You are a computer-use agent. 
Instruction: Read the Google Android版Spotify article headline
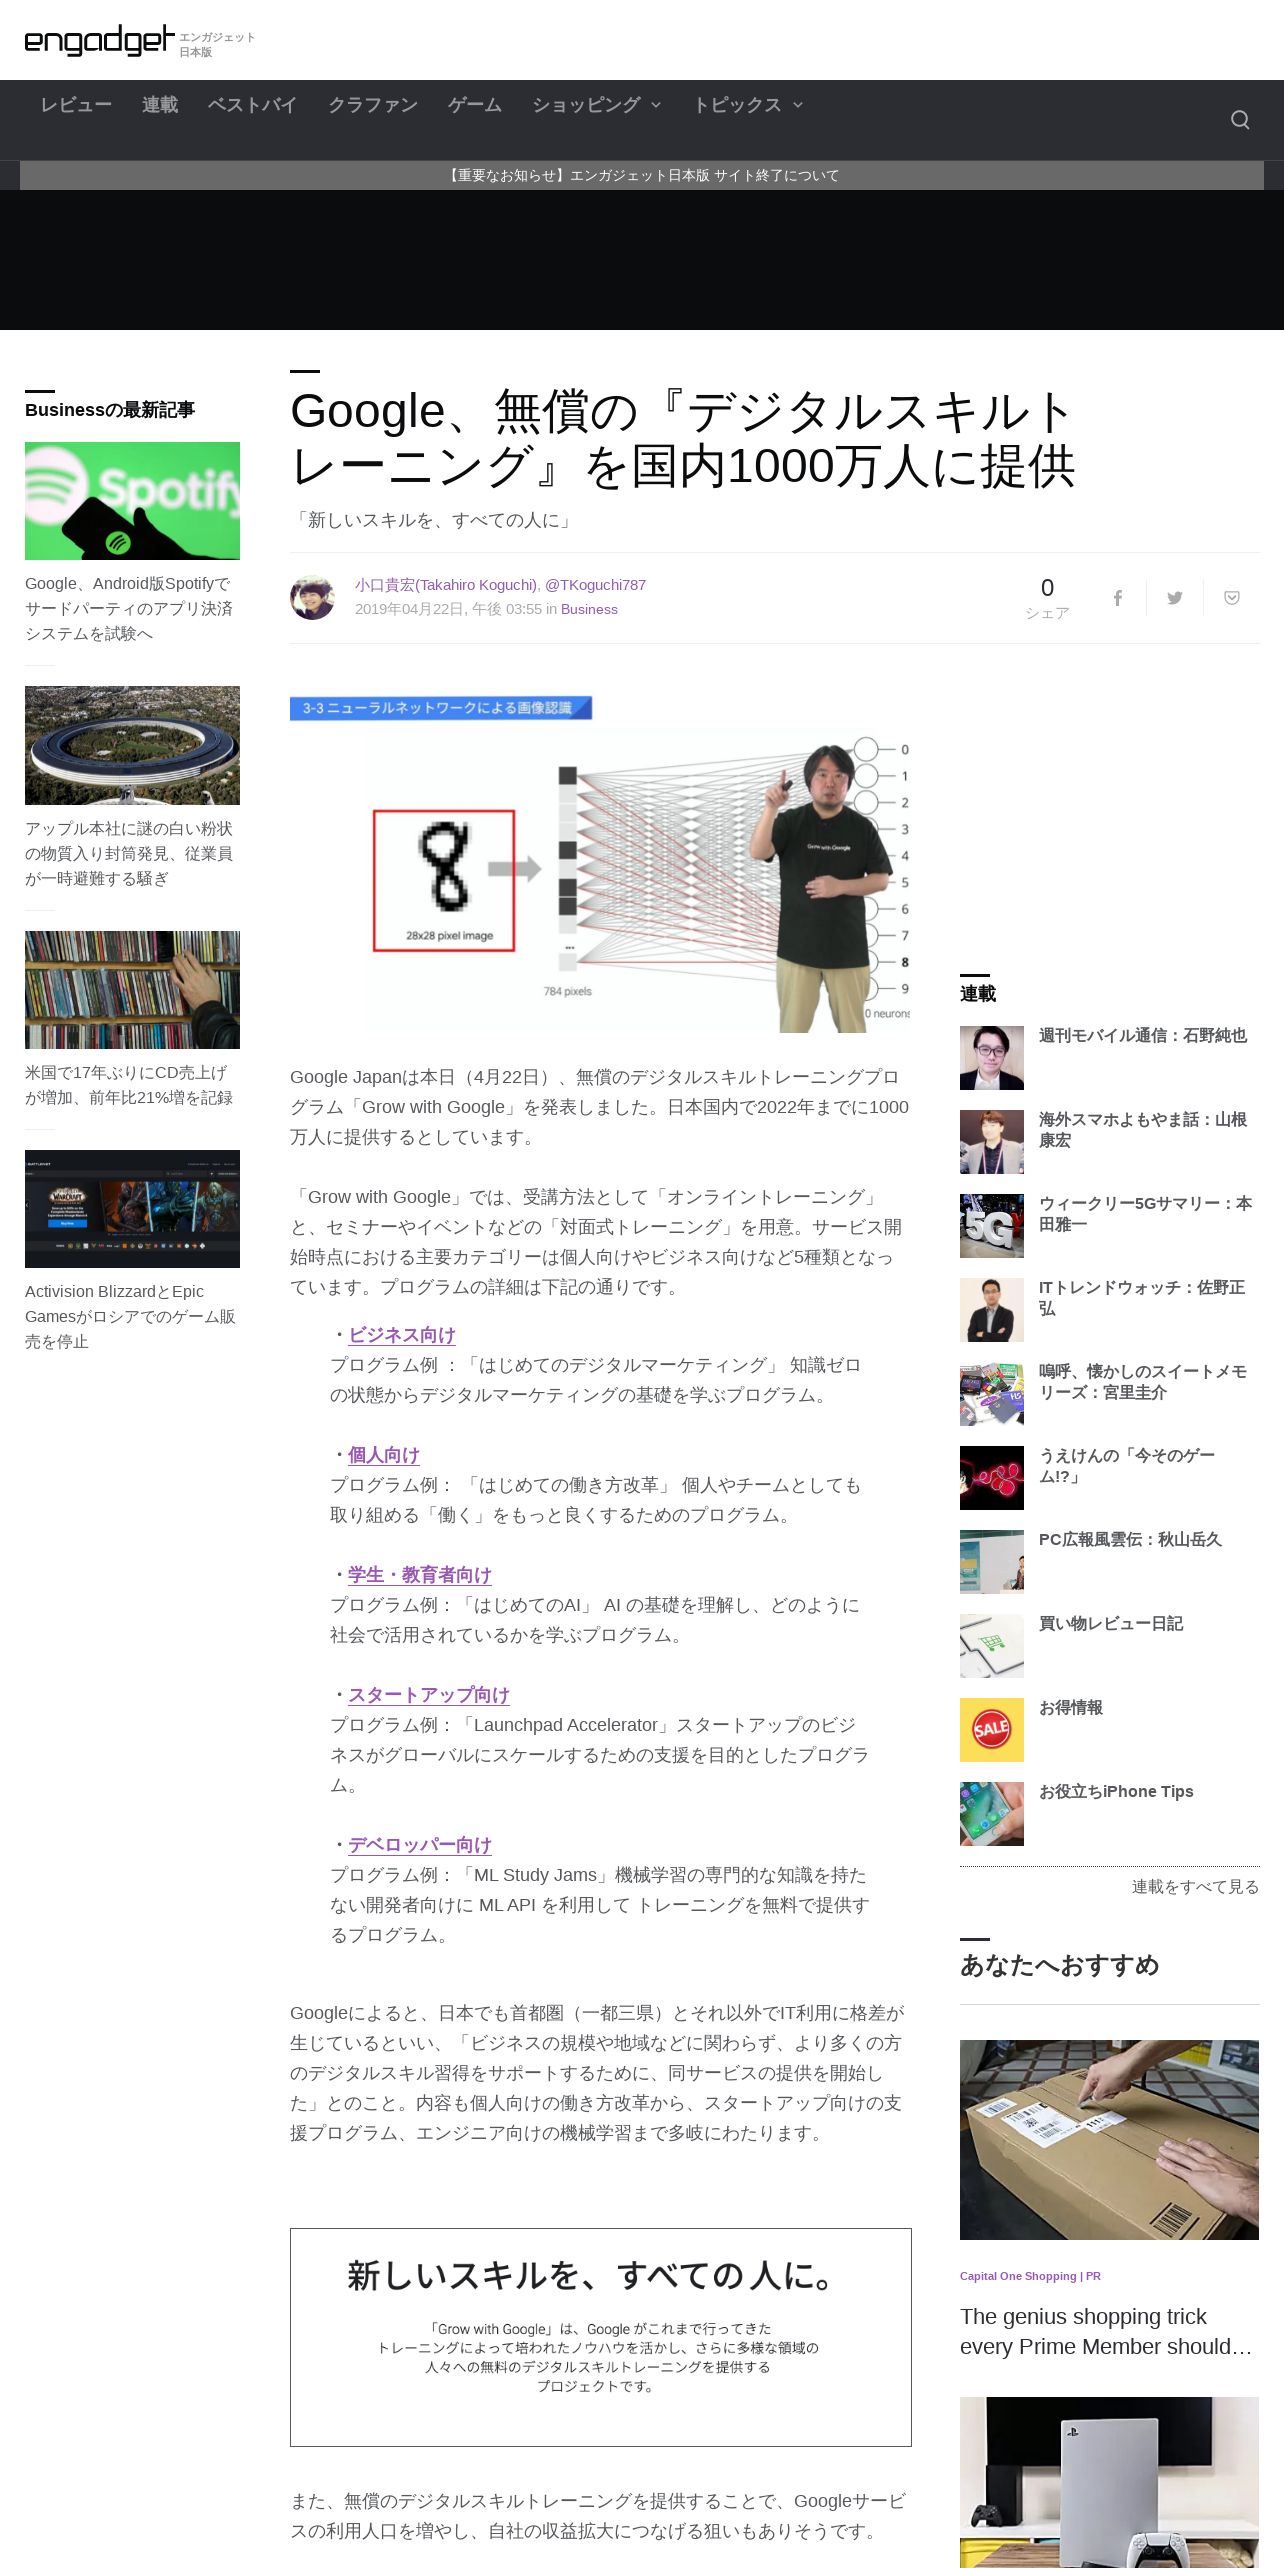click(129, 609)
